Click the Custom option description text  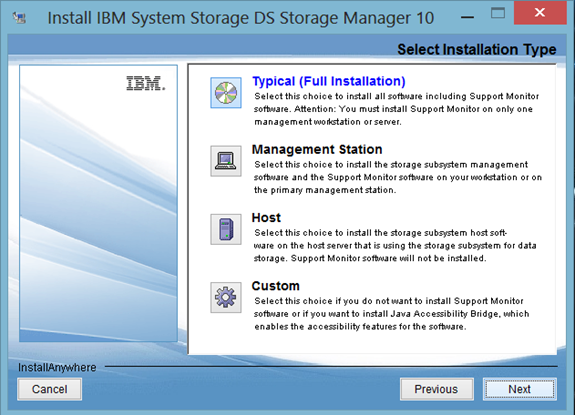391,314
